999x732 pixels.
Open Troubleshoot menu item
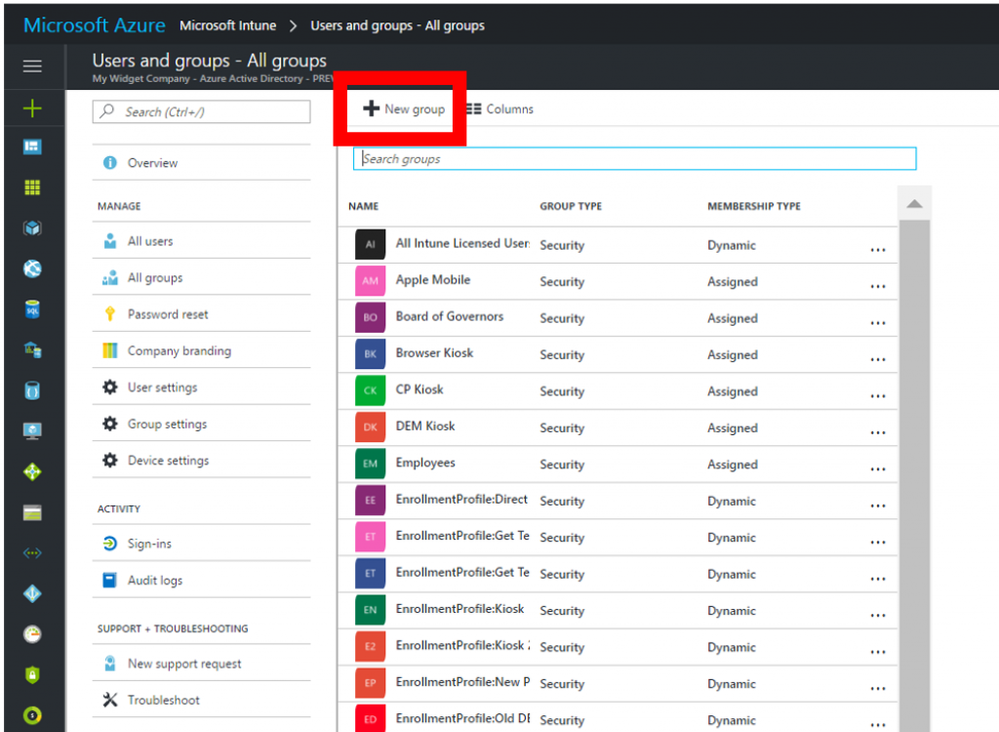(x=201, y=700)
